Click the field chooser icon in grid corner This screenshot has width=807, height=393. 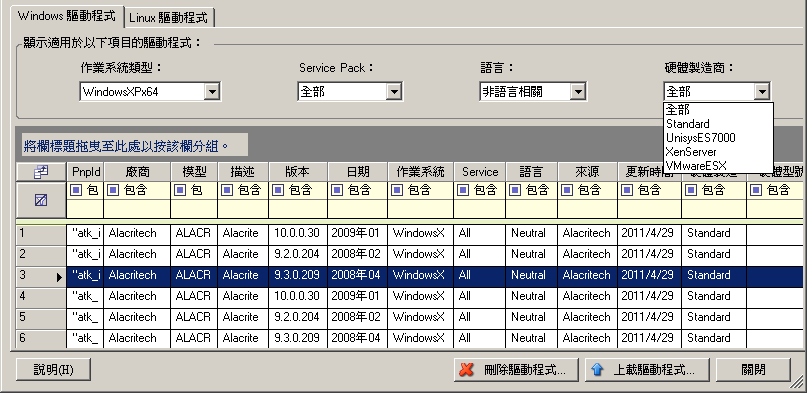41,172
